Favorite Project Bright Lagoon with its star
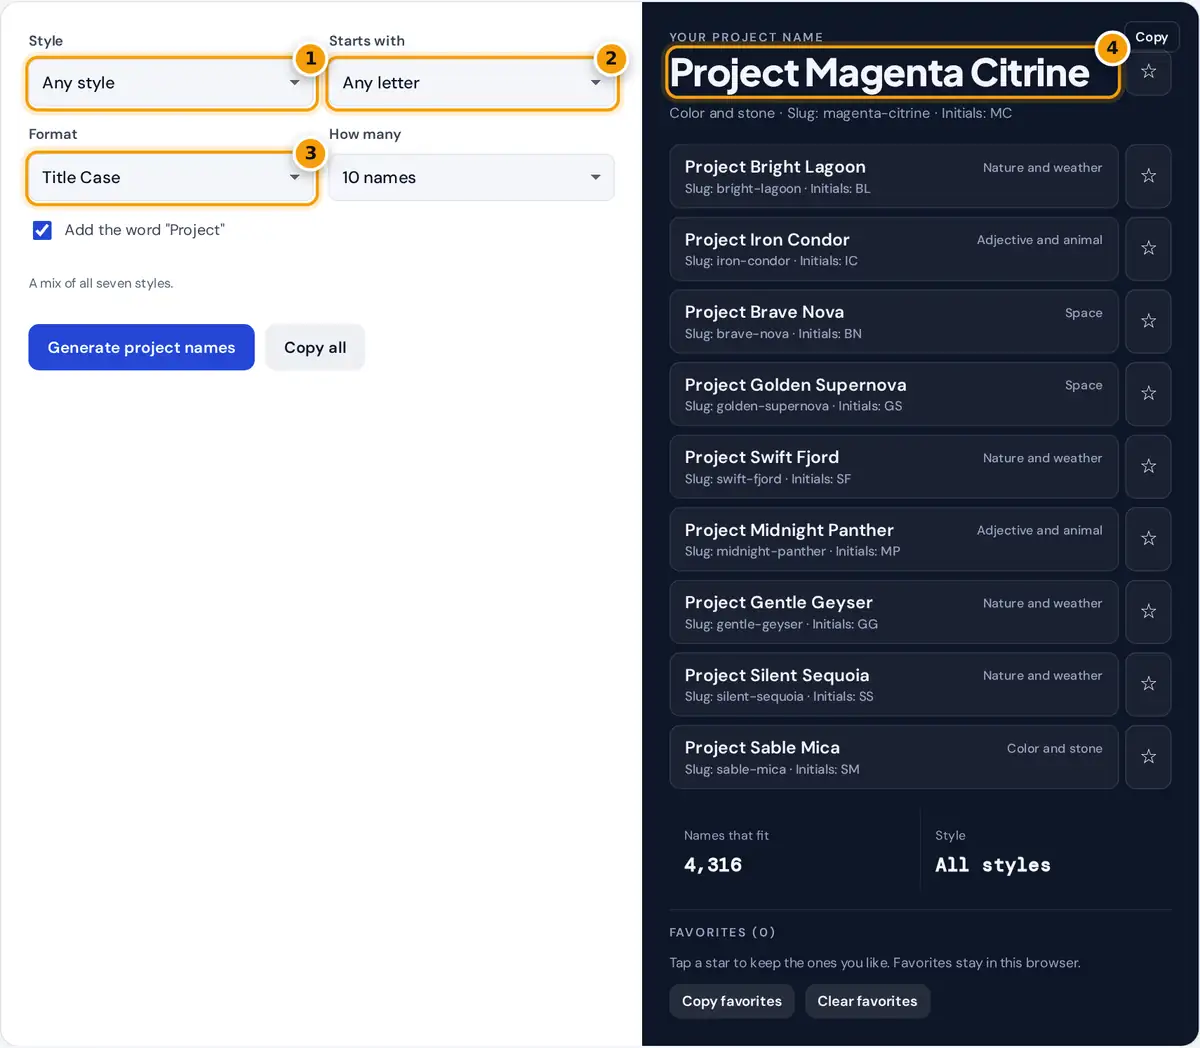Screen dimensions: 1200x1048 pyautogui.click(x=1148, y=176)
